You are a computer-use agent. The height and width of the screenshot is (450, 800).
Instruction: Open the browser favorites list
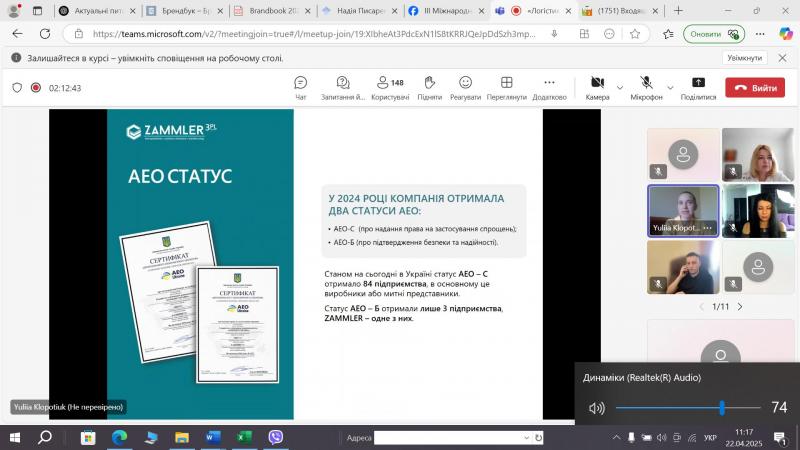[668, 34]
